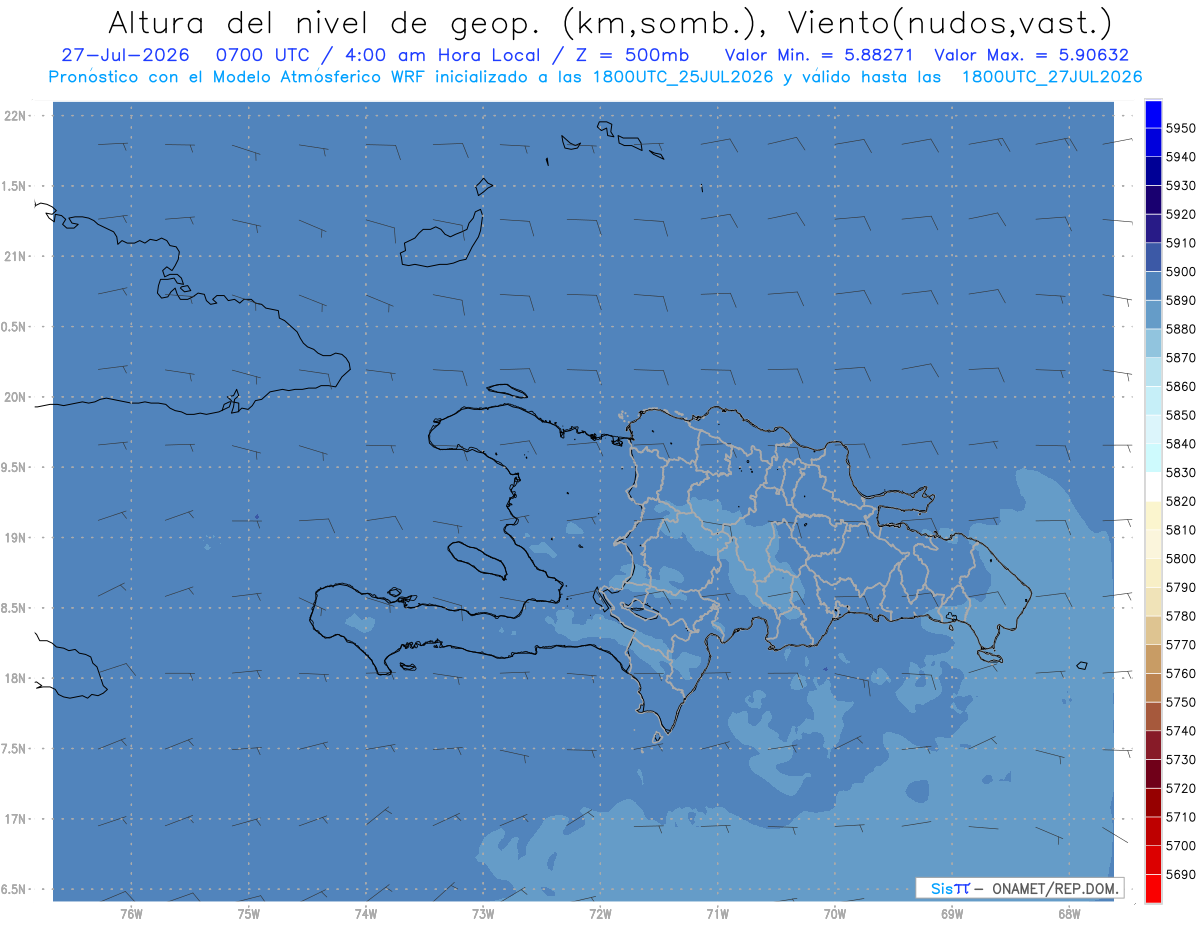
Task: Click the '5900' color scale value
Action: tap(1180, 272)
